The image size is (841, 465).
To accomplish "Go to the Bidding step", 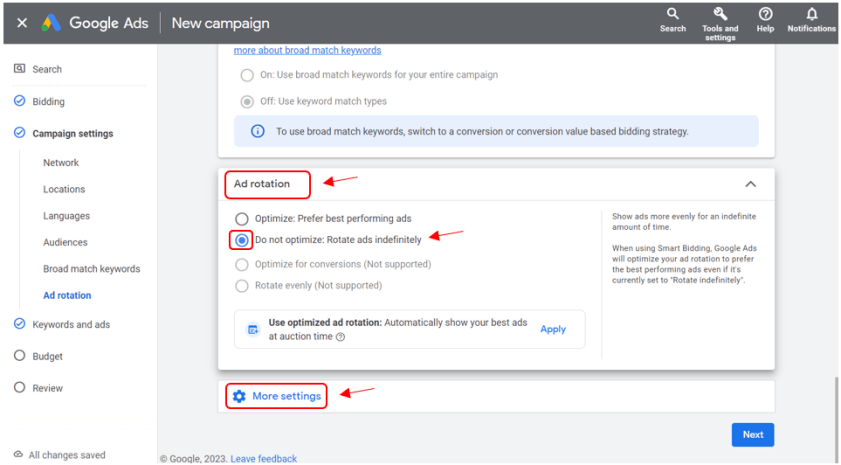I will pyautogui.click(x=48, y=101).
